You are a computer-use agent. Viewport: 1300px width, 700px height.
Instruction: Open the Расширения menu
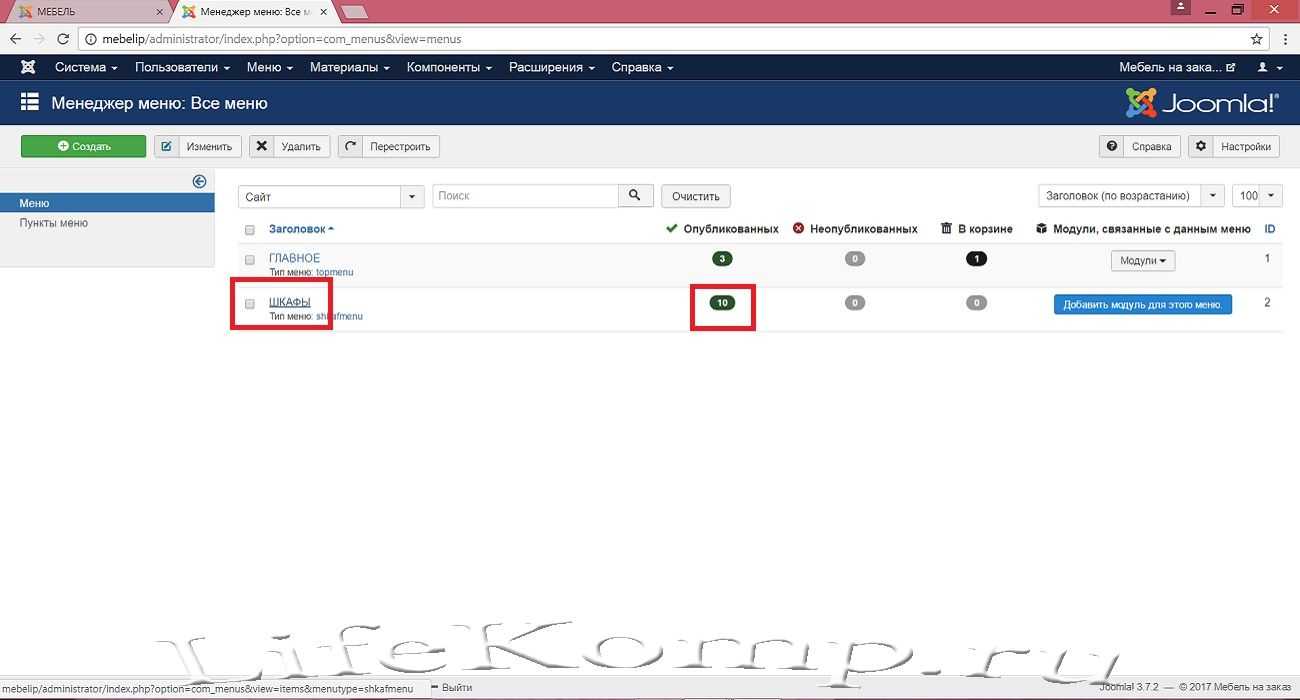(x=551, y=67)
